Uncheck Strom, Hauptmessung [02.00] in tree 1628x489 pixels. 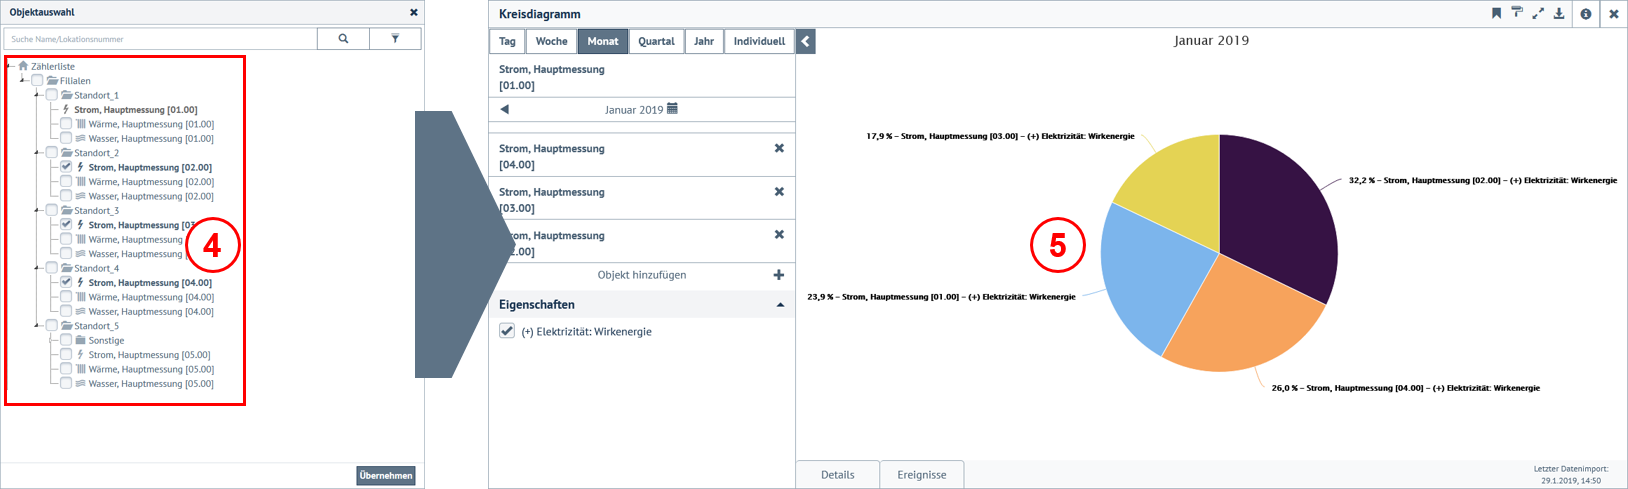[x=66, y=167]
